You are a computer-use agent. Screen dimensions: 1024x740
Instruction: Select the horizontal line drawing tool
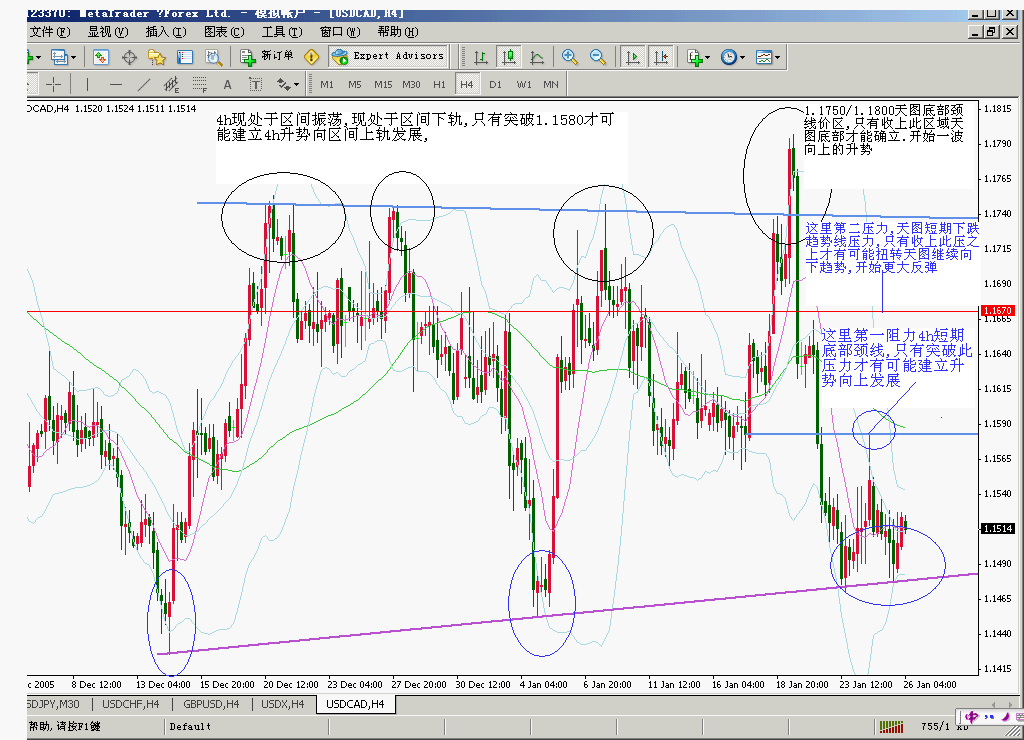click(x=116, y=84)
